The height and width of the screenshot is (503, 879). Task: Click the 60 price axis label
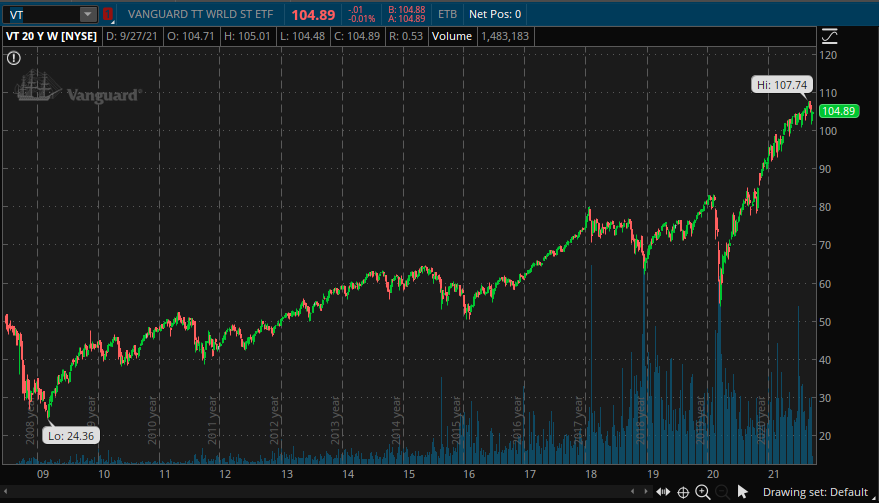(x=825, y=284)
